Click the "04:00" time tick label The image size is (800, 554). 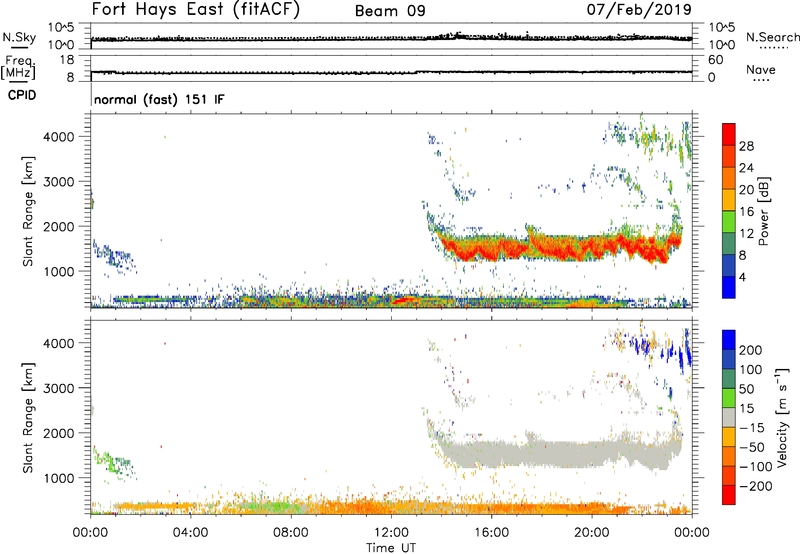click(x=190, y=533)
